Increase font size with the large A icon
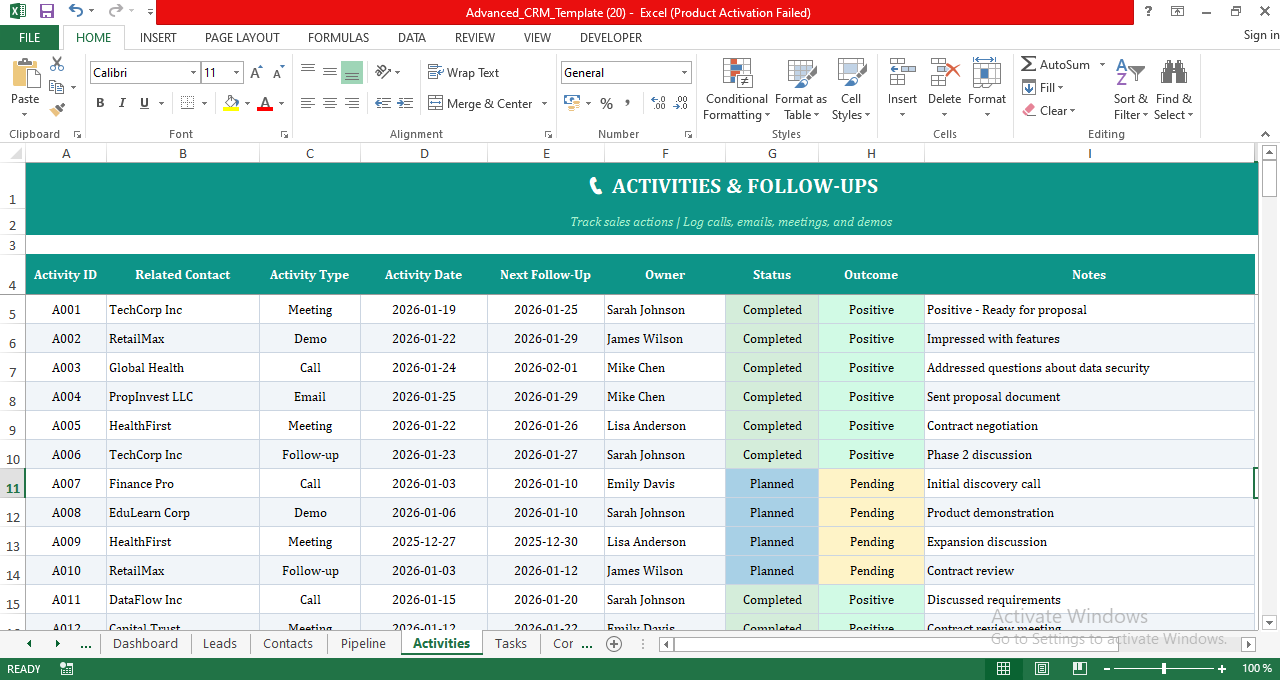1280x680 pixels. coord(256,72)
